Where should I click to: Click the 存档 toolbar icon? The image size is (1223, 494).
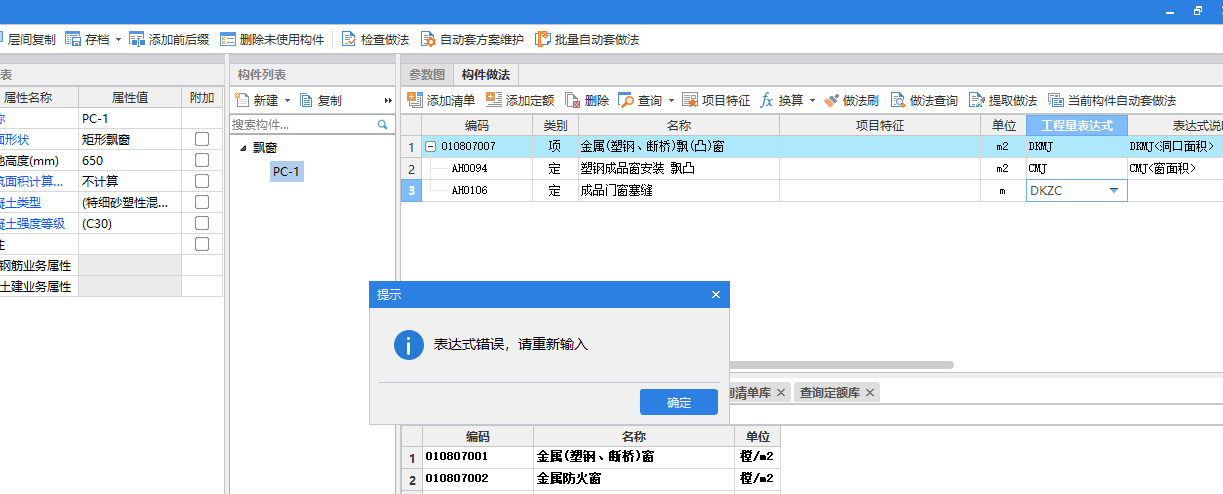coord(74,39)
